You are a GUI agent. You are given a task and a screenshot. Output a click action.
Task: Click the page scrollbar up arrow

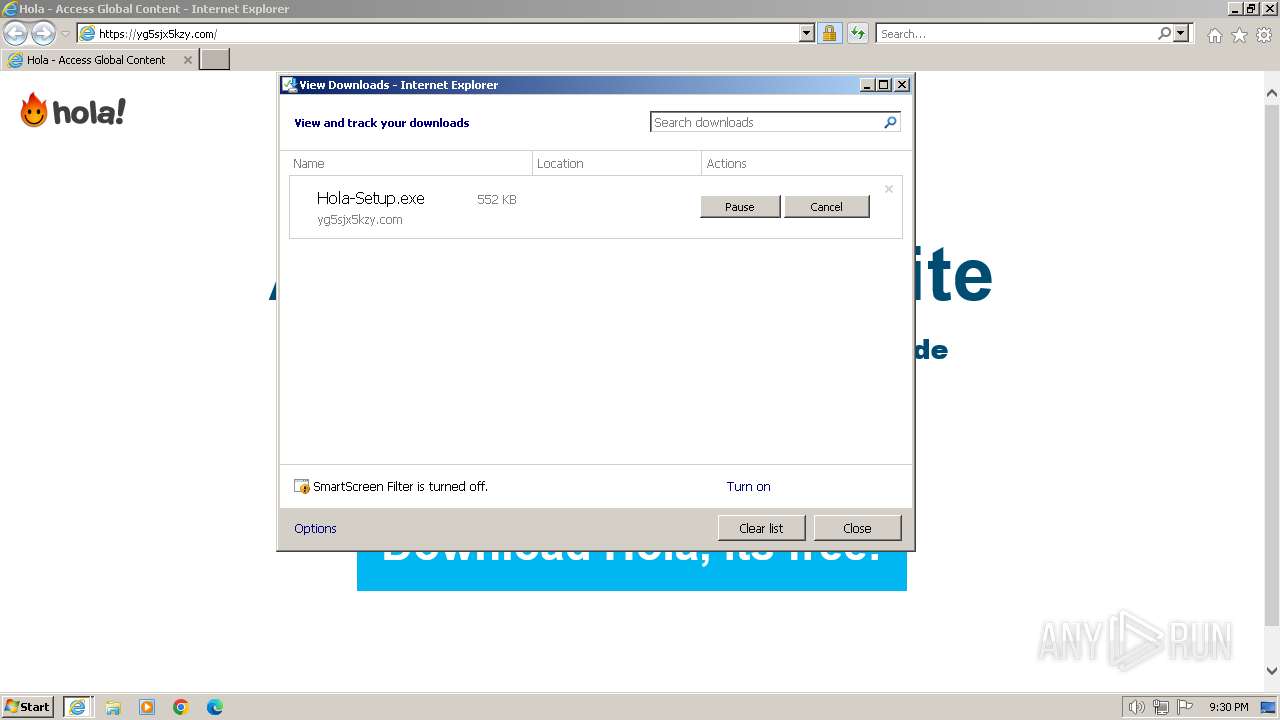(1271, 93)
